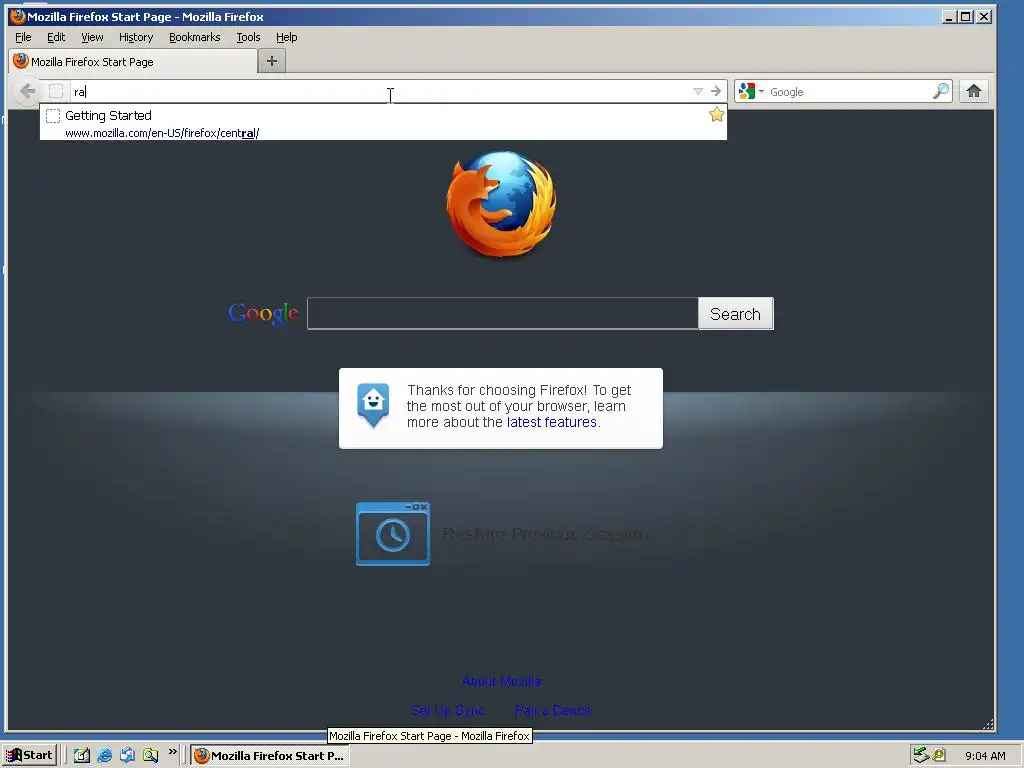Click the quick launch magnifier folder icon
This screenshot has height=768, width=1024.
pyautogui.click(x=150, y=755)
